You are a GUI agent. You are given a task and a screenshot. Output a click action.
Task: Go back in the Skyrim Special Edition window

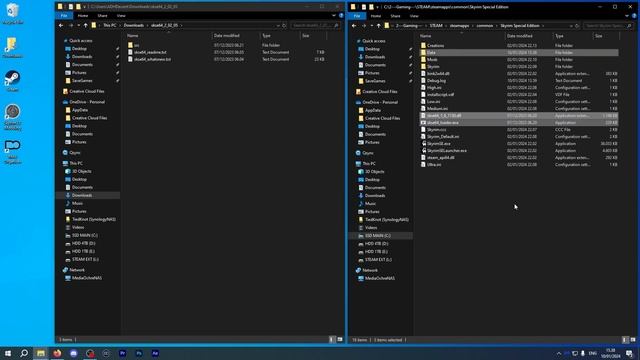[354, 26]
